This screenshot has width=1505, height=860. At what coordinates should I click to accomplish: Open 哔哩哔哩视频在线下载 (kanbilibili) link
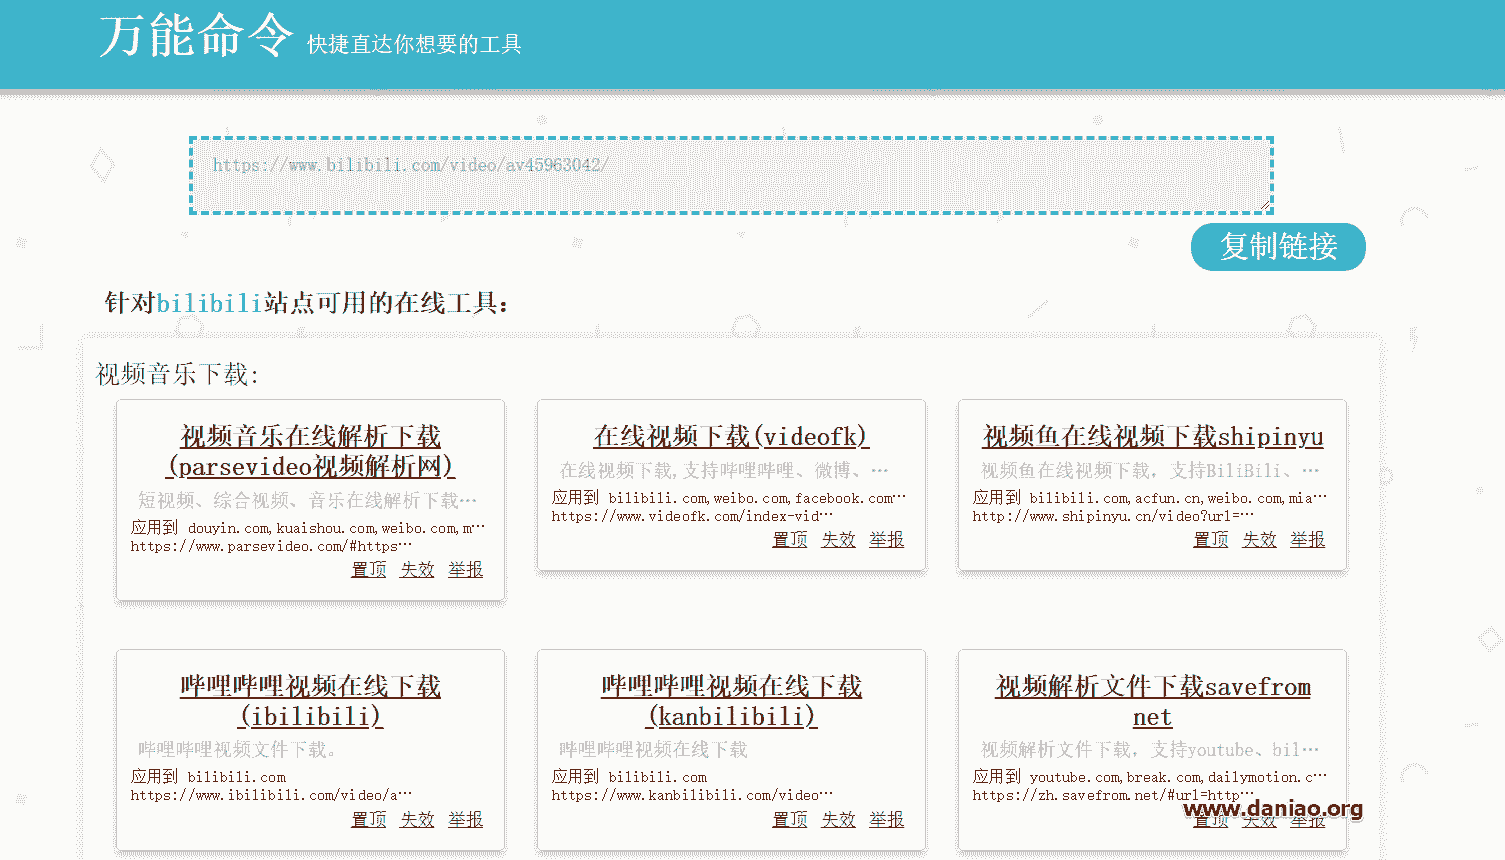[x=731, y=701]
